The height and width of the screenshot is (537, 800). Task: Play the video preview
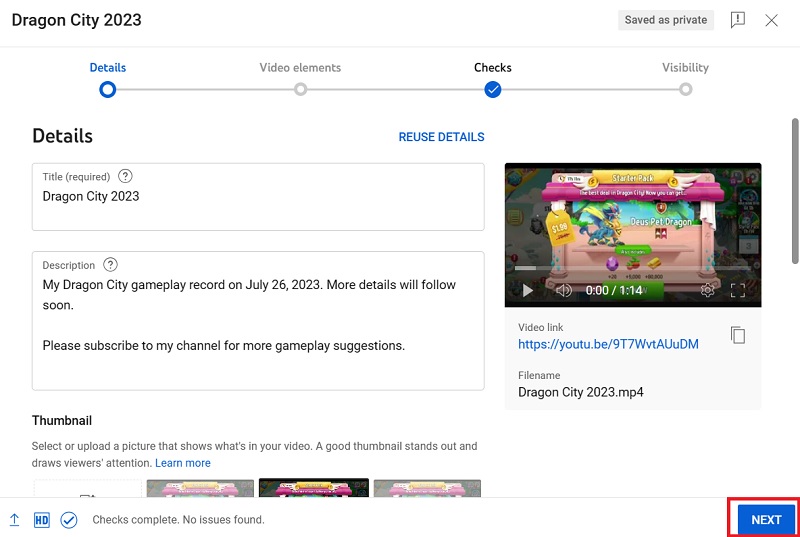pyautogui.click(x=528, y=291)
